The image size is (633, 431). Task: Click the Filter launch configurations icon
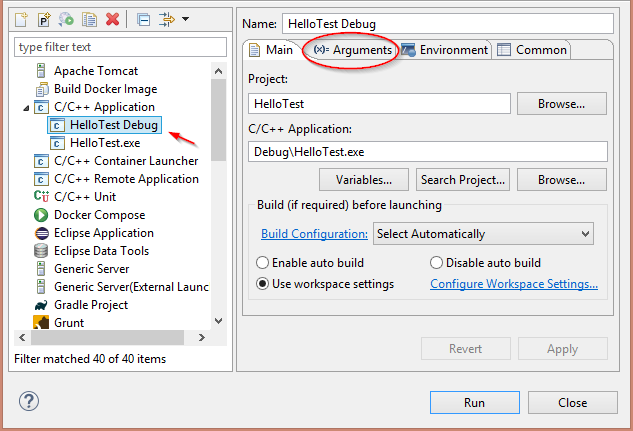[166, 19]
